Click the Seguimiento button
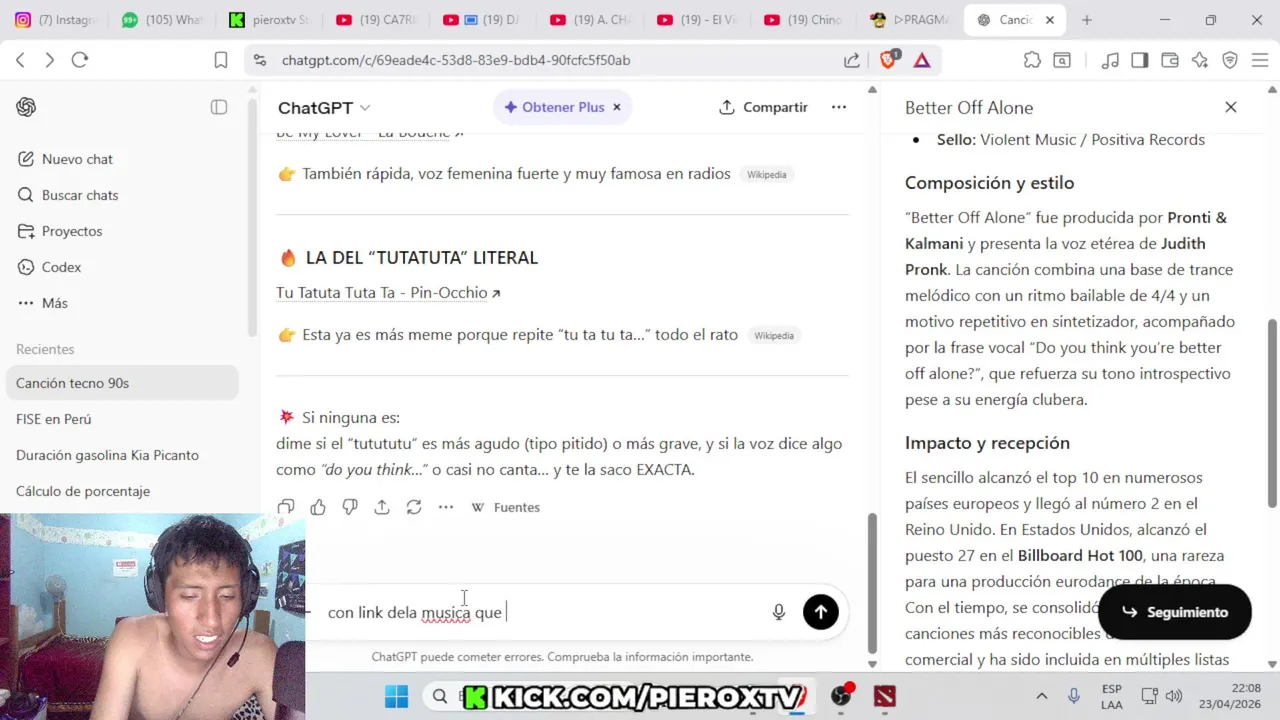This screenshot has width=1280, height=720. click(1175, 612)
